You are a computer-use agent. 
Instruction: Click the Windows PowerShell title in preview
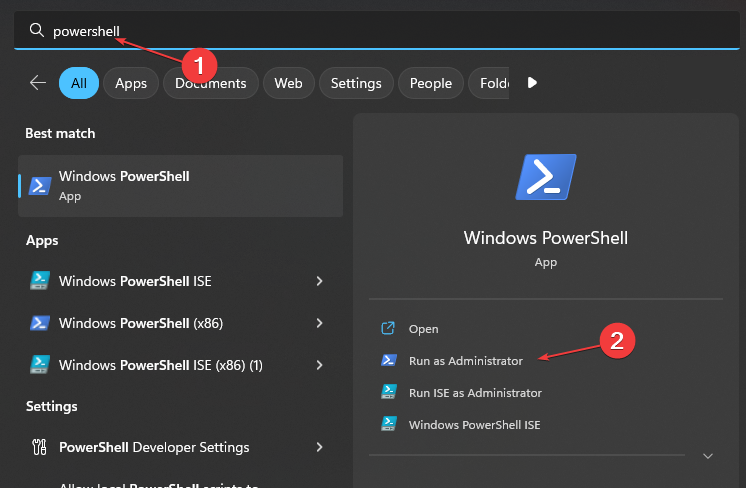tap(546, 238)
